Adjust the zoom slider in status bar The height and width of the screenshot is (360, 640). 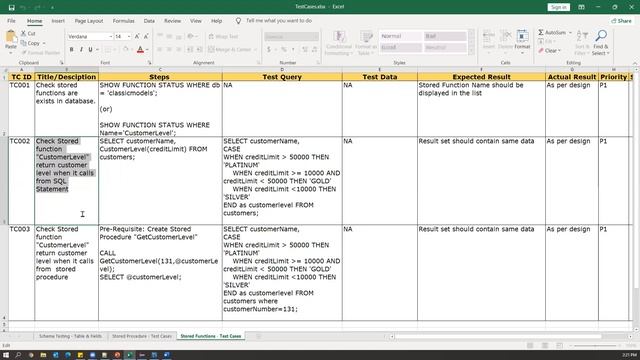[x=595, y=346]
